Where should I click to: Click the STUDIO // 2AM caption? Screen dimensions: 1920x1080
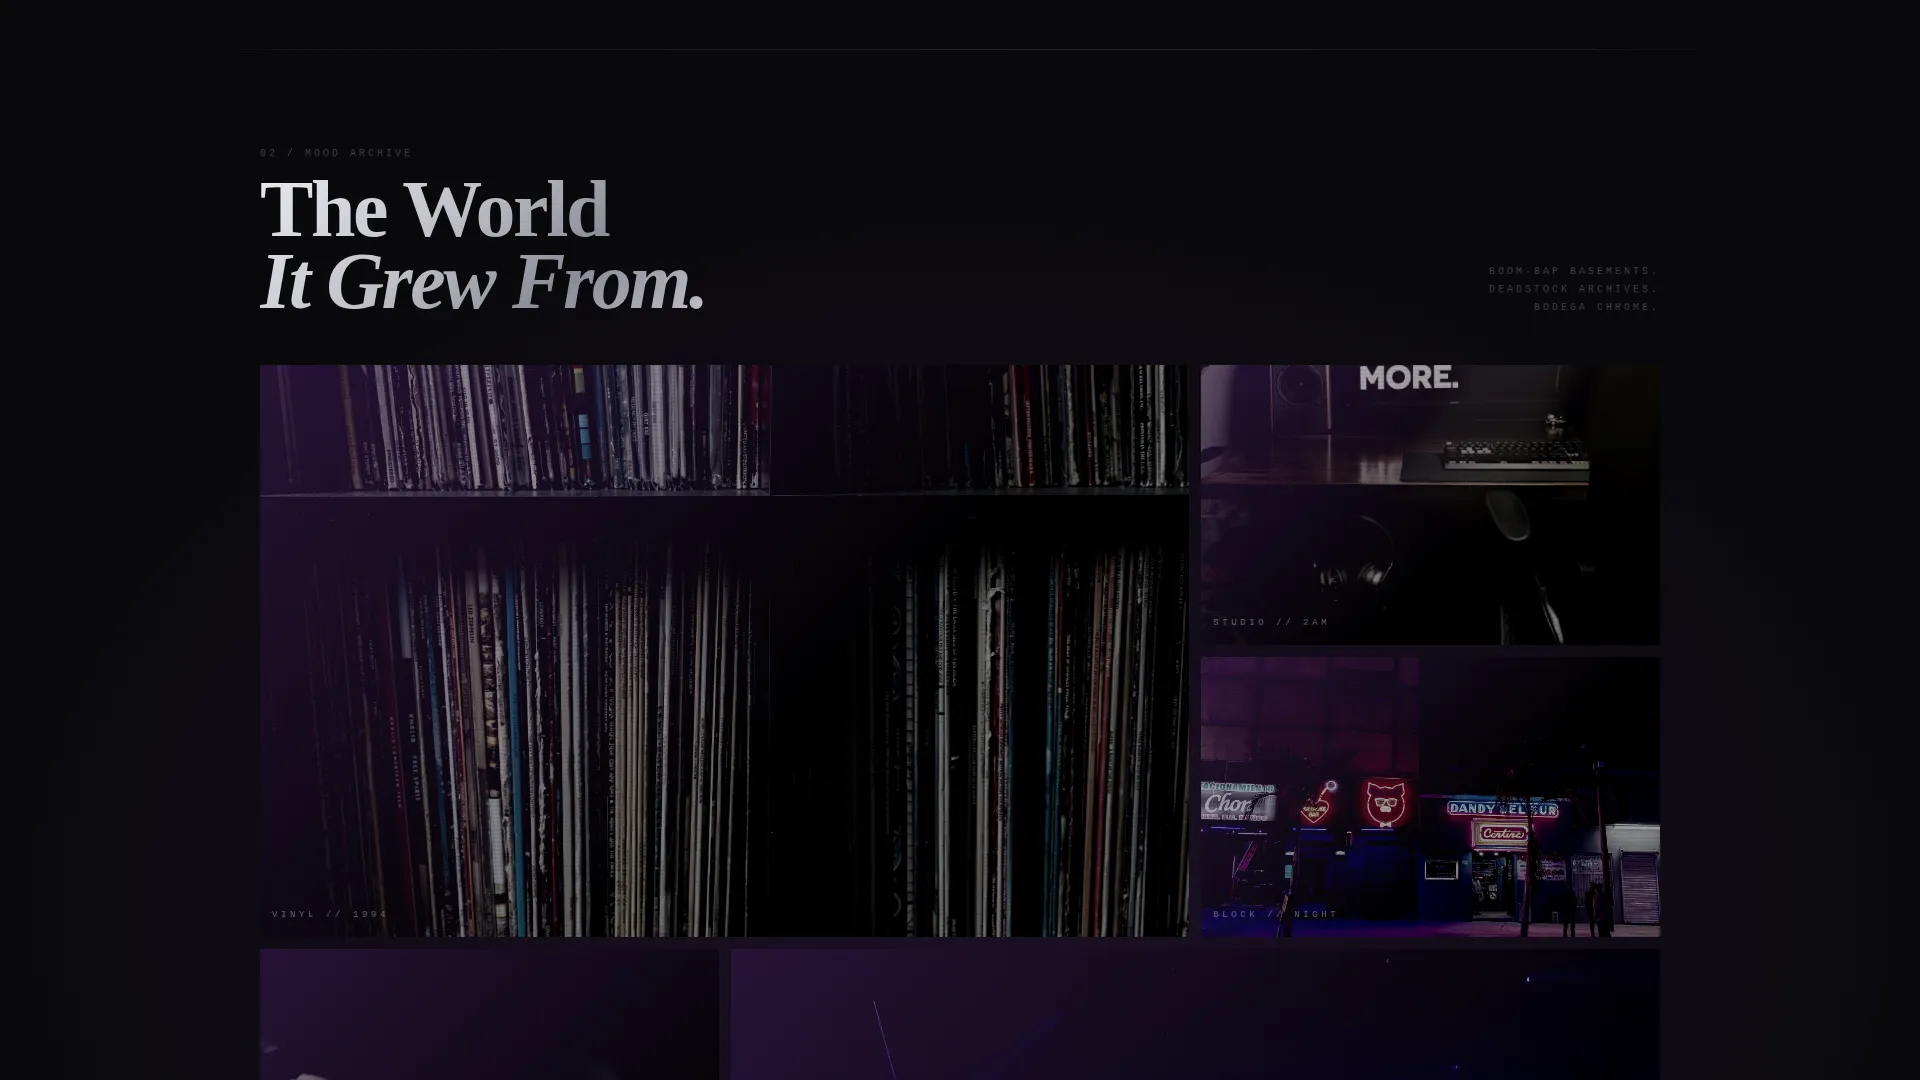(x=1270, y=622)
